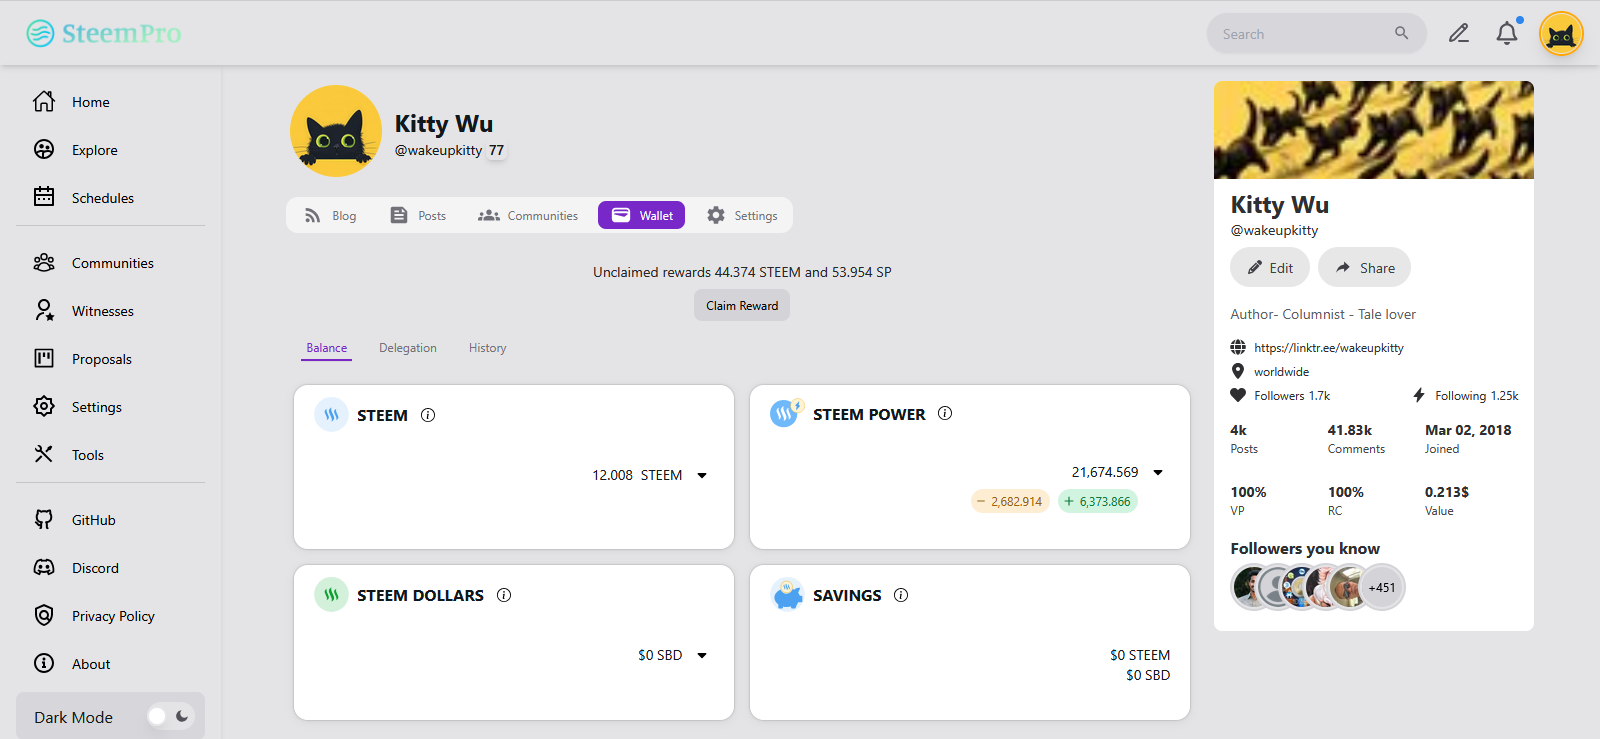Show info about STEEM POWER
This screenshot has height=739, width=1600.
click(945, 414)
